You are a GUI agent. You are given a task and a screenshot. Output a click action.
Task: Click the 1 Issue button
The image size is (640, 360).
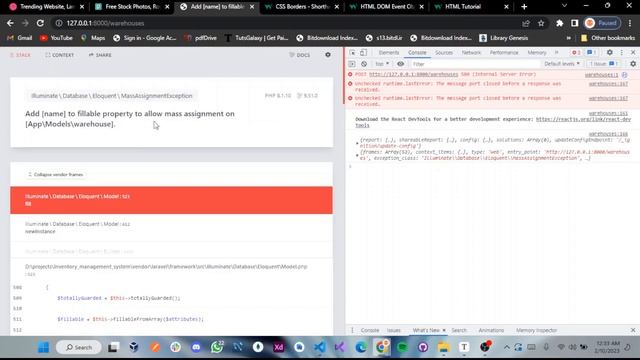[603, 64]
